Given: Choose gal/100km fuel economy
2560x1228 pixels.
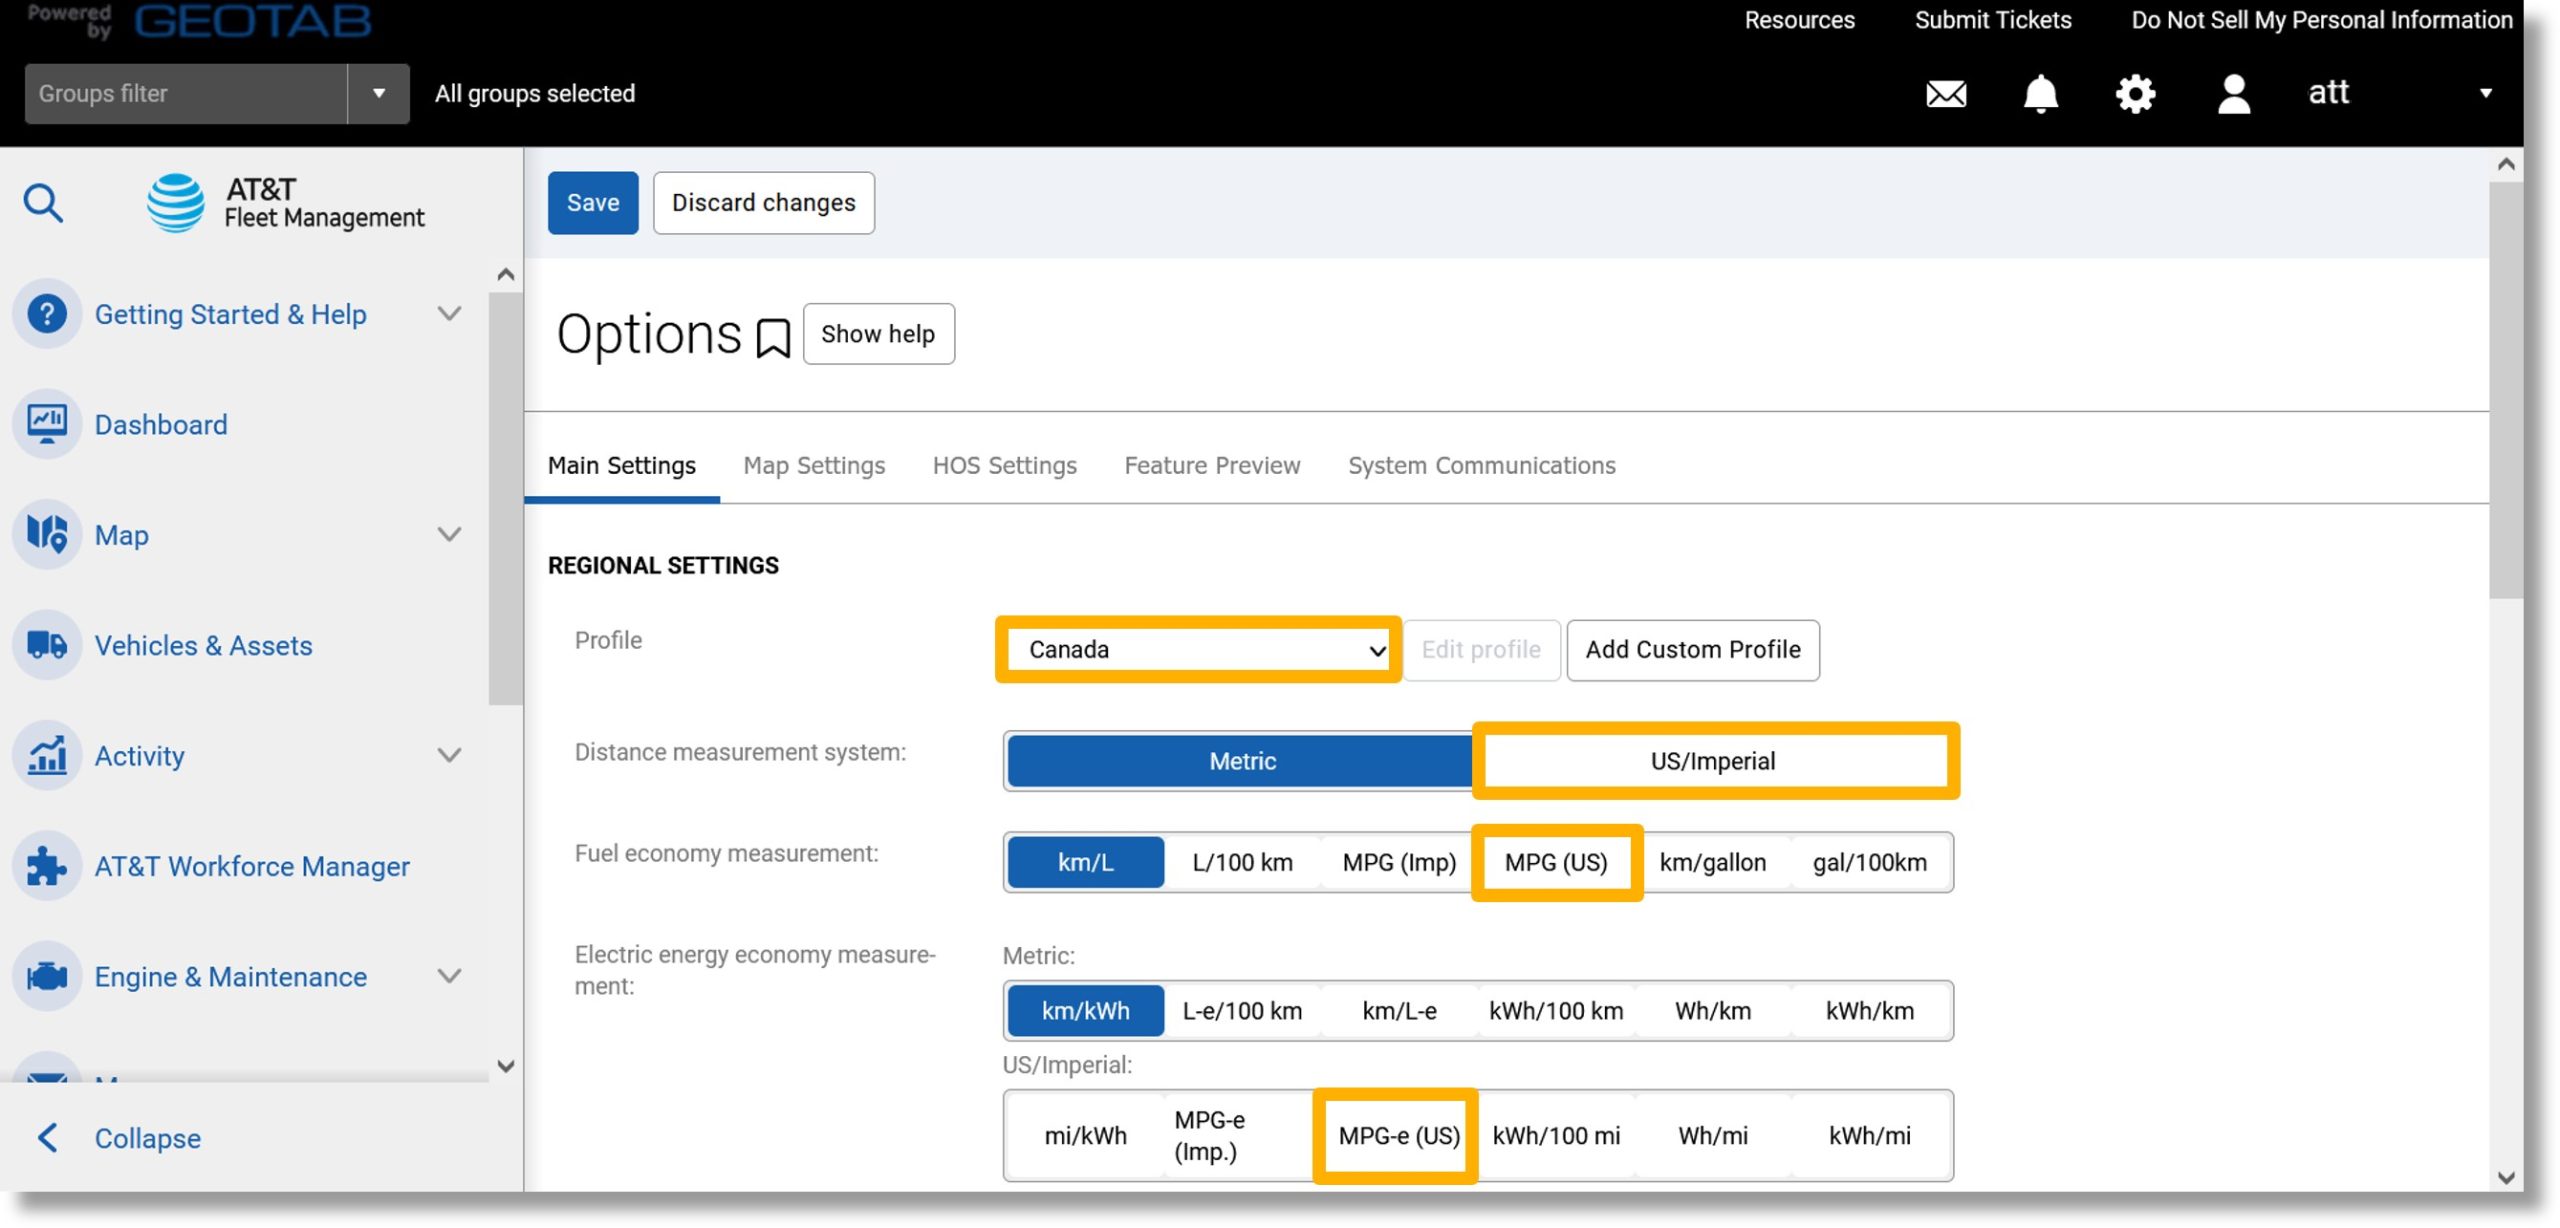Looking at the screenshot, I should pos(1869,862).
